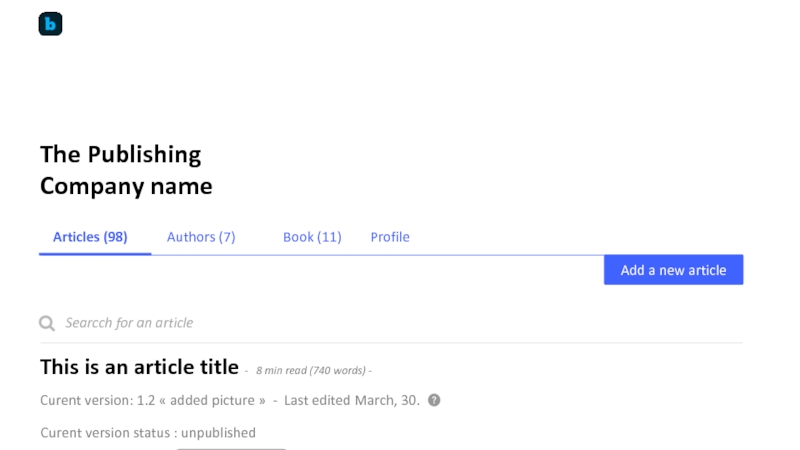Click the 8 min read label
800x450 pixels.
(x=281, y=371)
